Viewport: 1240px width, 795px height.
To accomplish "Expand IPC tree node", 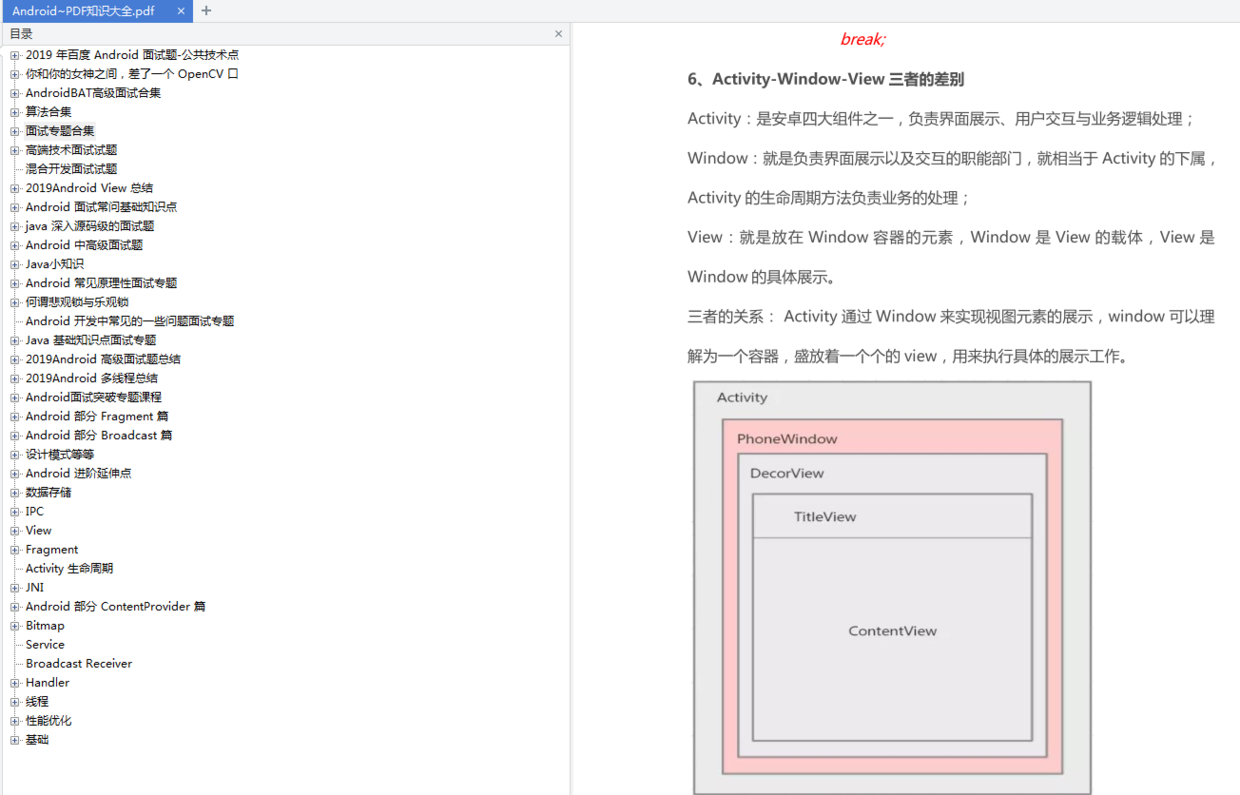I will pos(15,511).
